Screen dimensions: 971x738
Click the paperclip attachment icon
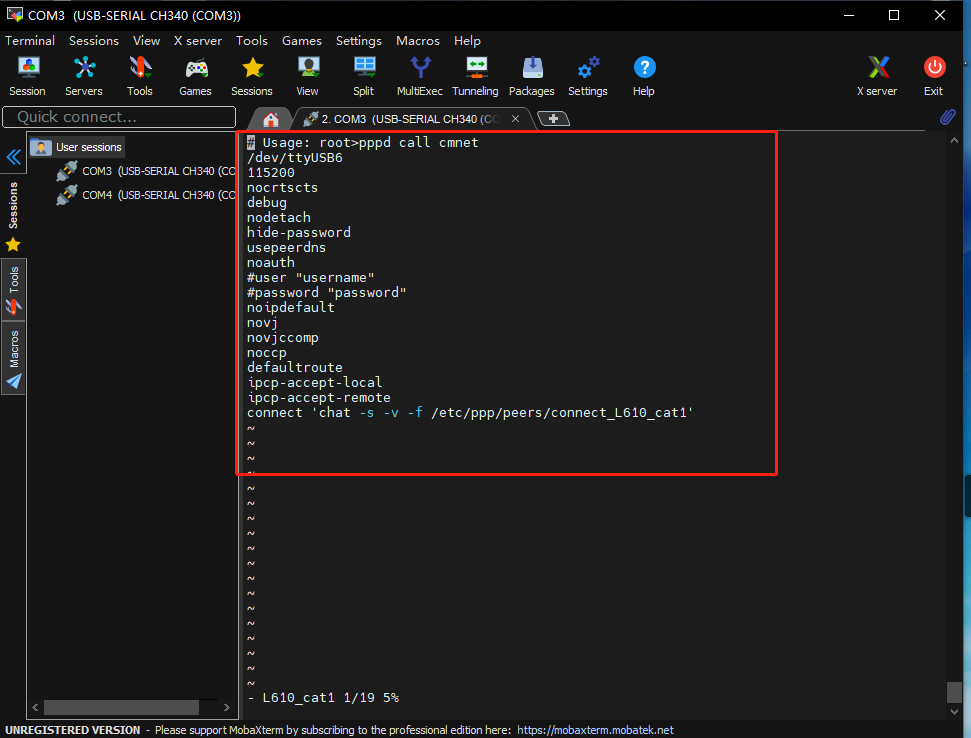947,117
